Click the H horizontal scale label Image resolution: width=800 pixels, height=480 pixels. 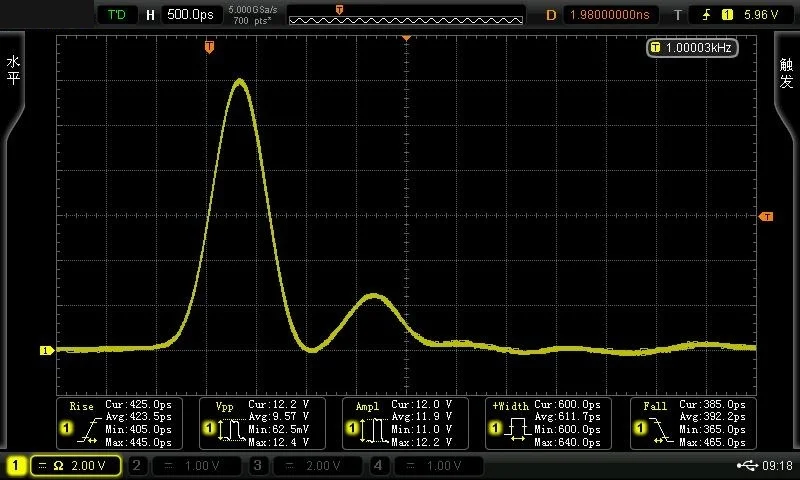[150, 15]
